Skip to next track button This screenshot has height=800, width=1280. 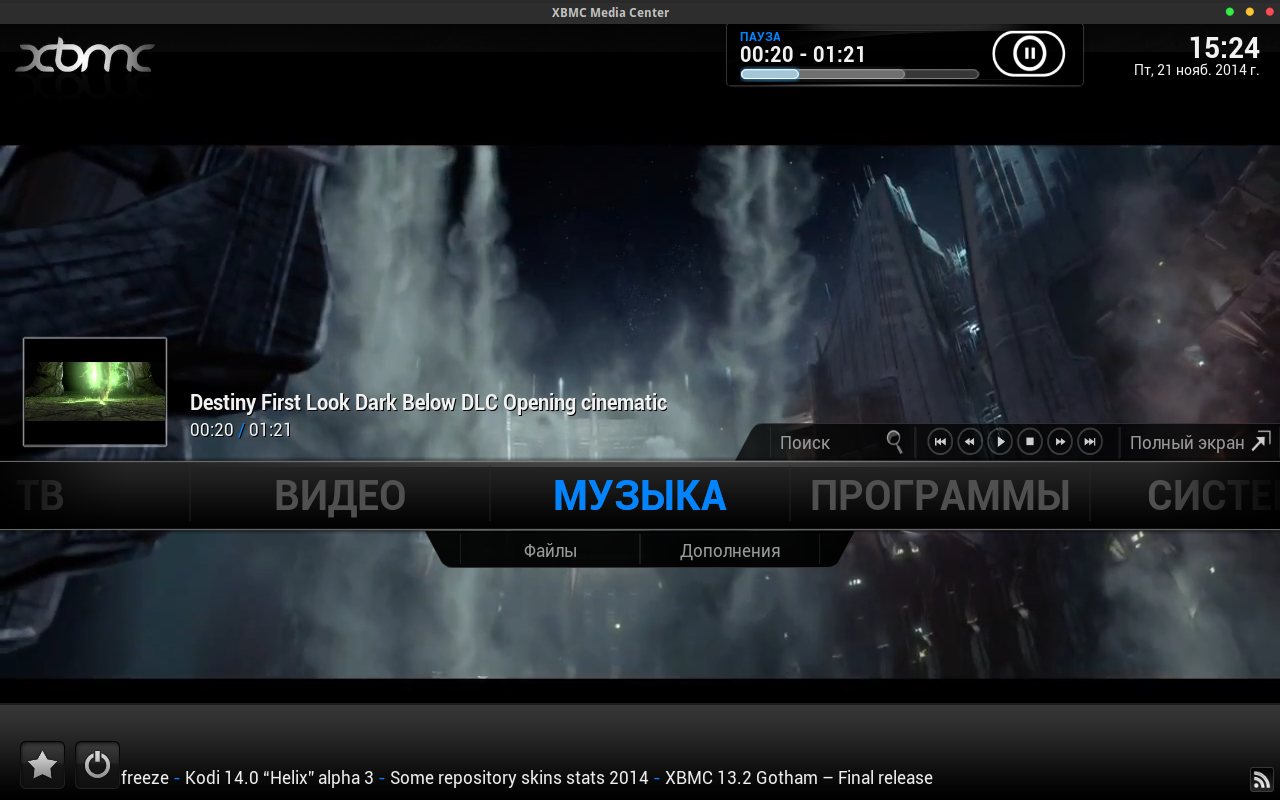tap(1090, 442)
